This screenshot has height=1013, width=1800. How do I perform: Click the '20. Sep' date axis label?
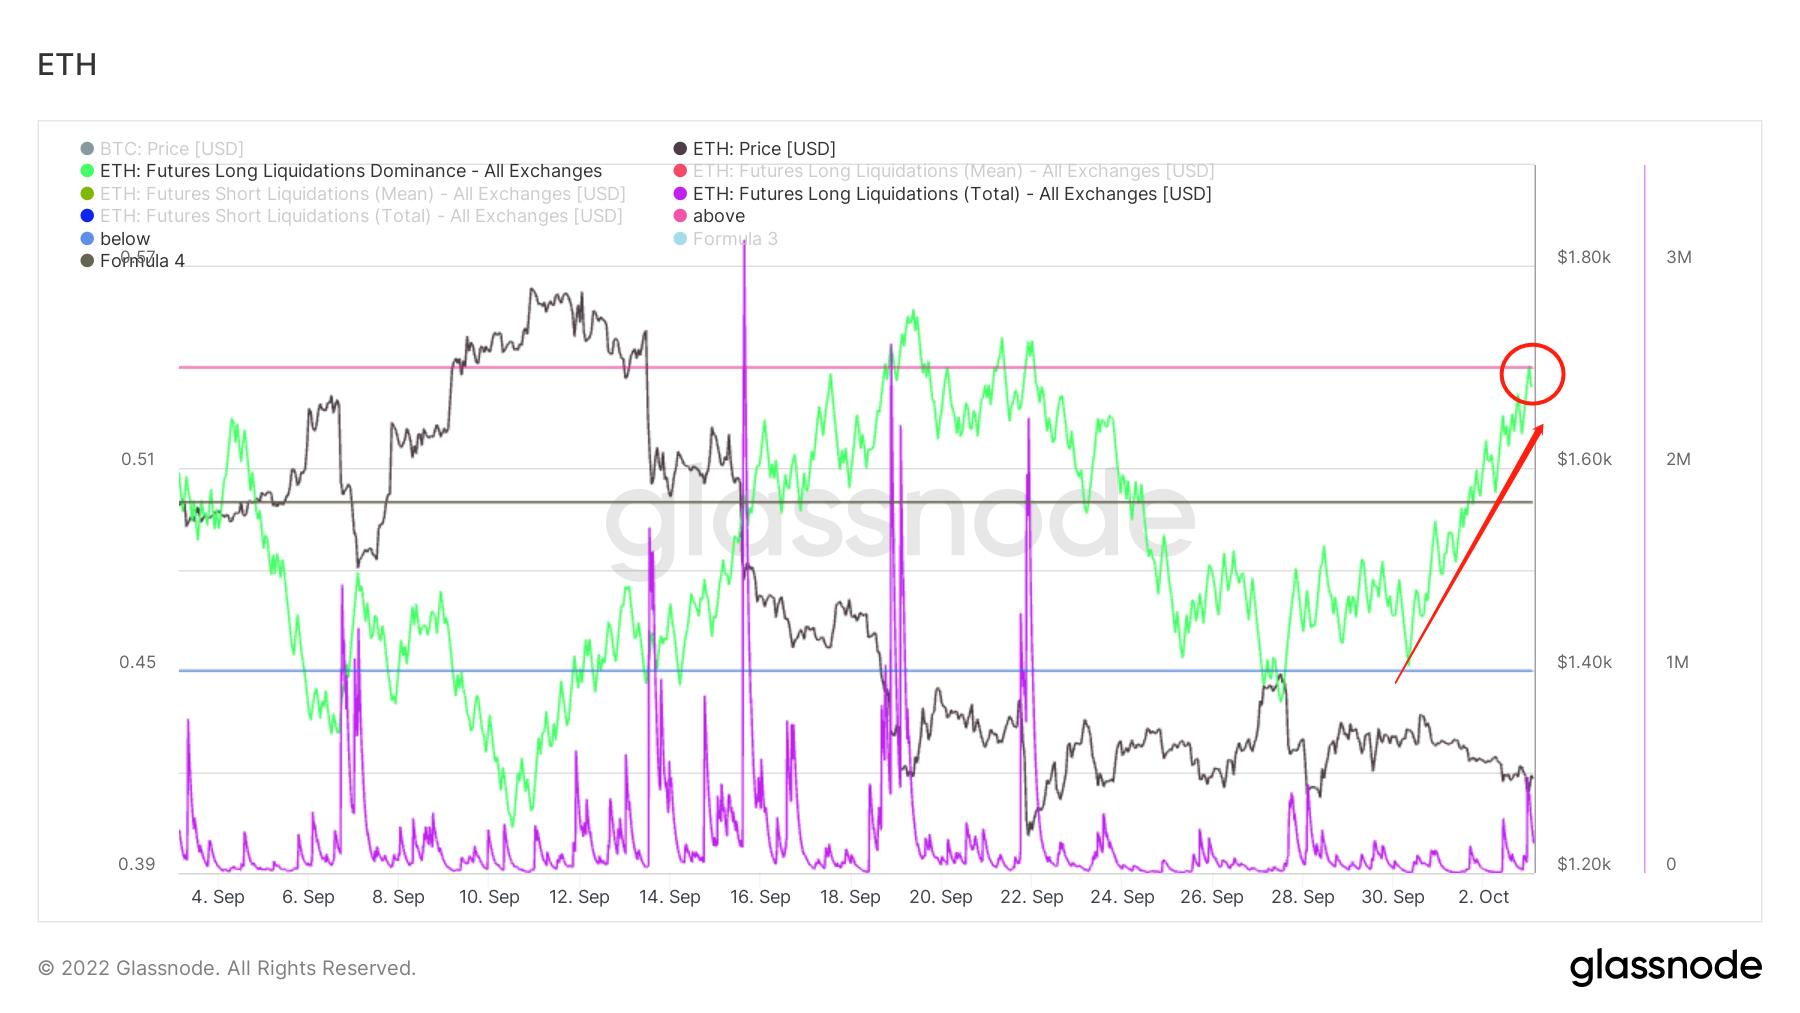pos(941,897)
